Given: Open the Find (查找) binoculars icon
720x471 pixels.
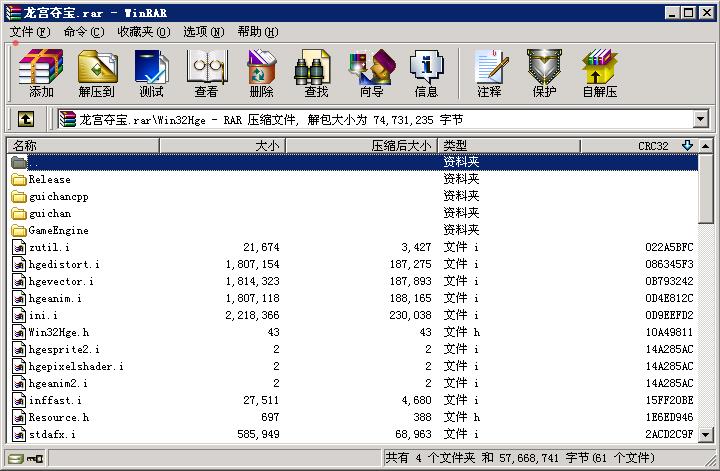Looking at the screenshot, I should coord(316,74).
